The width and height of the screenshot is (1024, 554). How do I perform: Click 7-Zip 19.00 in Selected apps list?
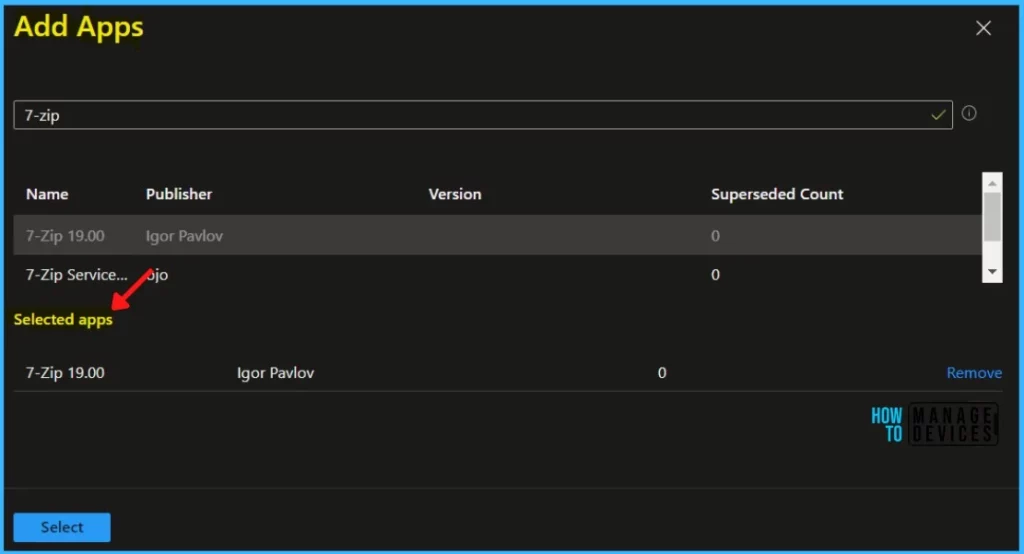(65, 372)
